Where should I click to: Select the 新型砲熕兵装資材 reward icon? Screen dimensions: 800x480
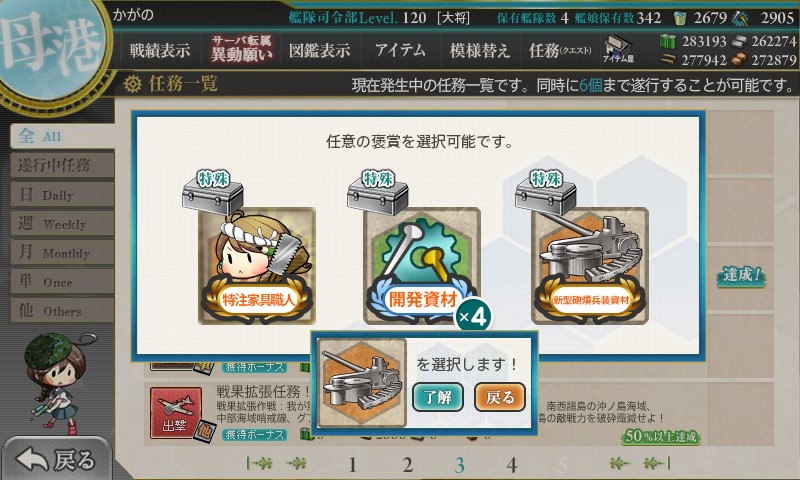click(590, 266)
